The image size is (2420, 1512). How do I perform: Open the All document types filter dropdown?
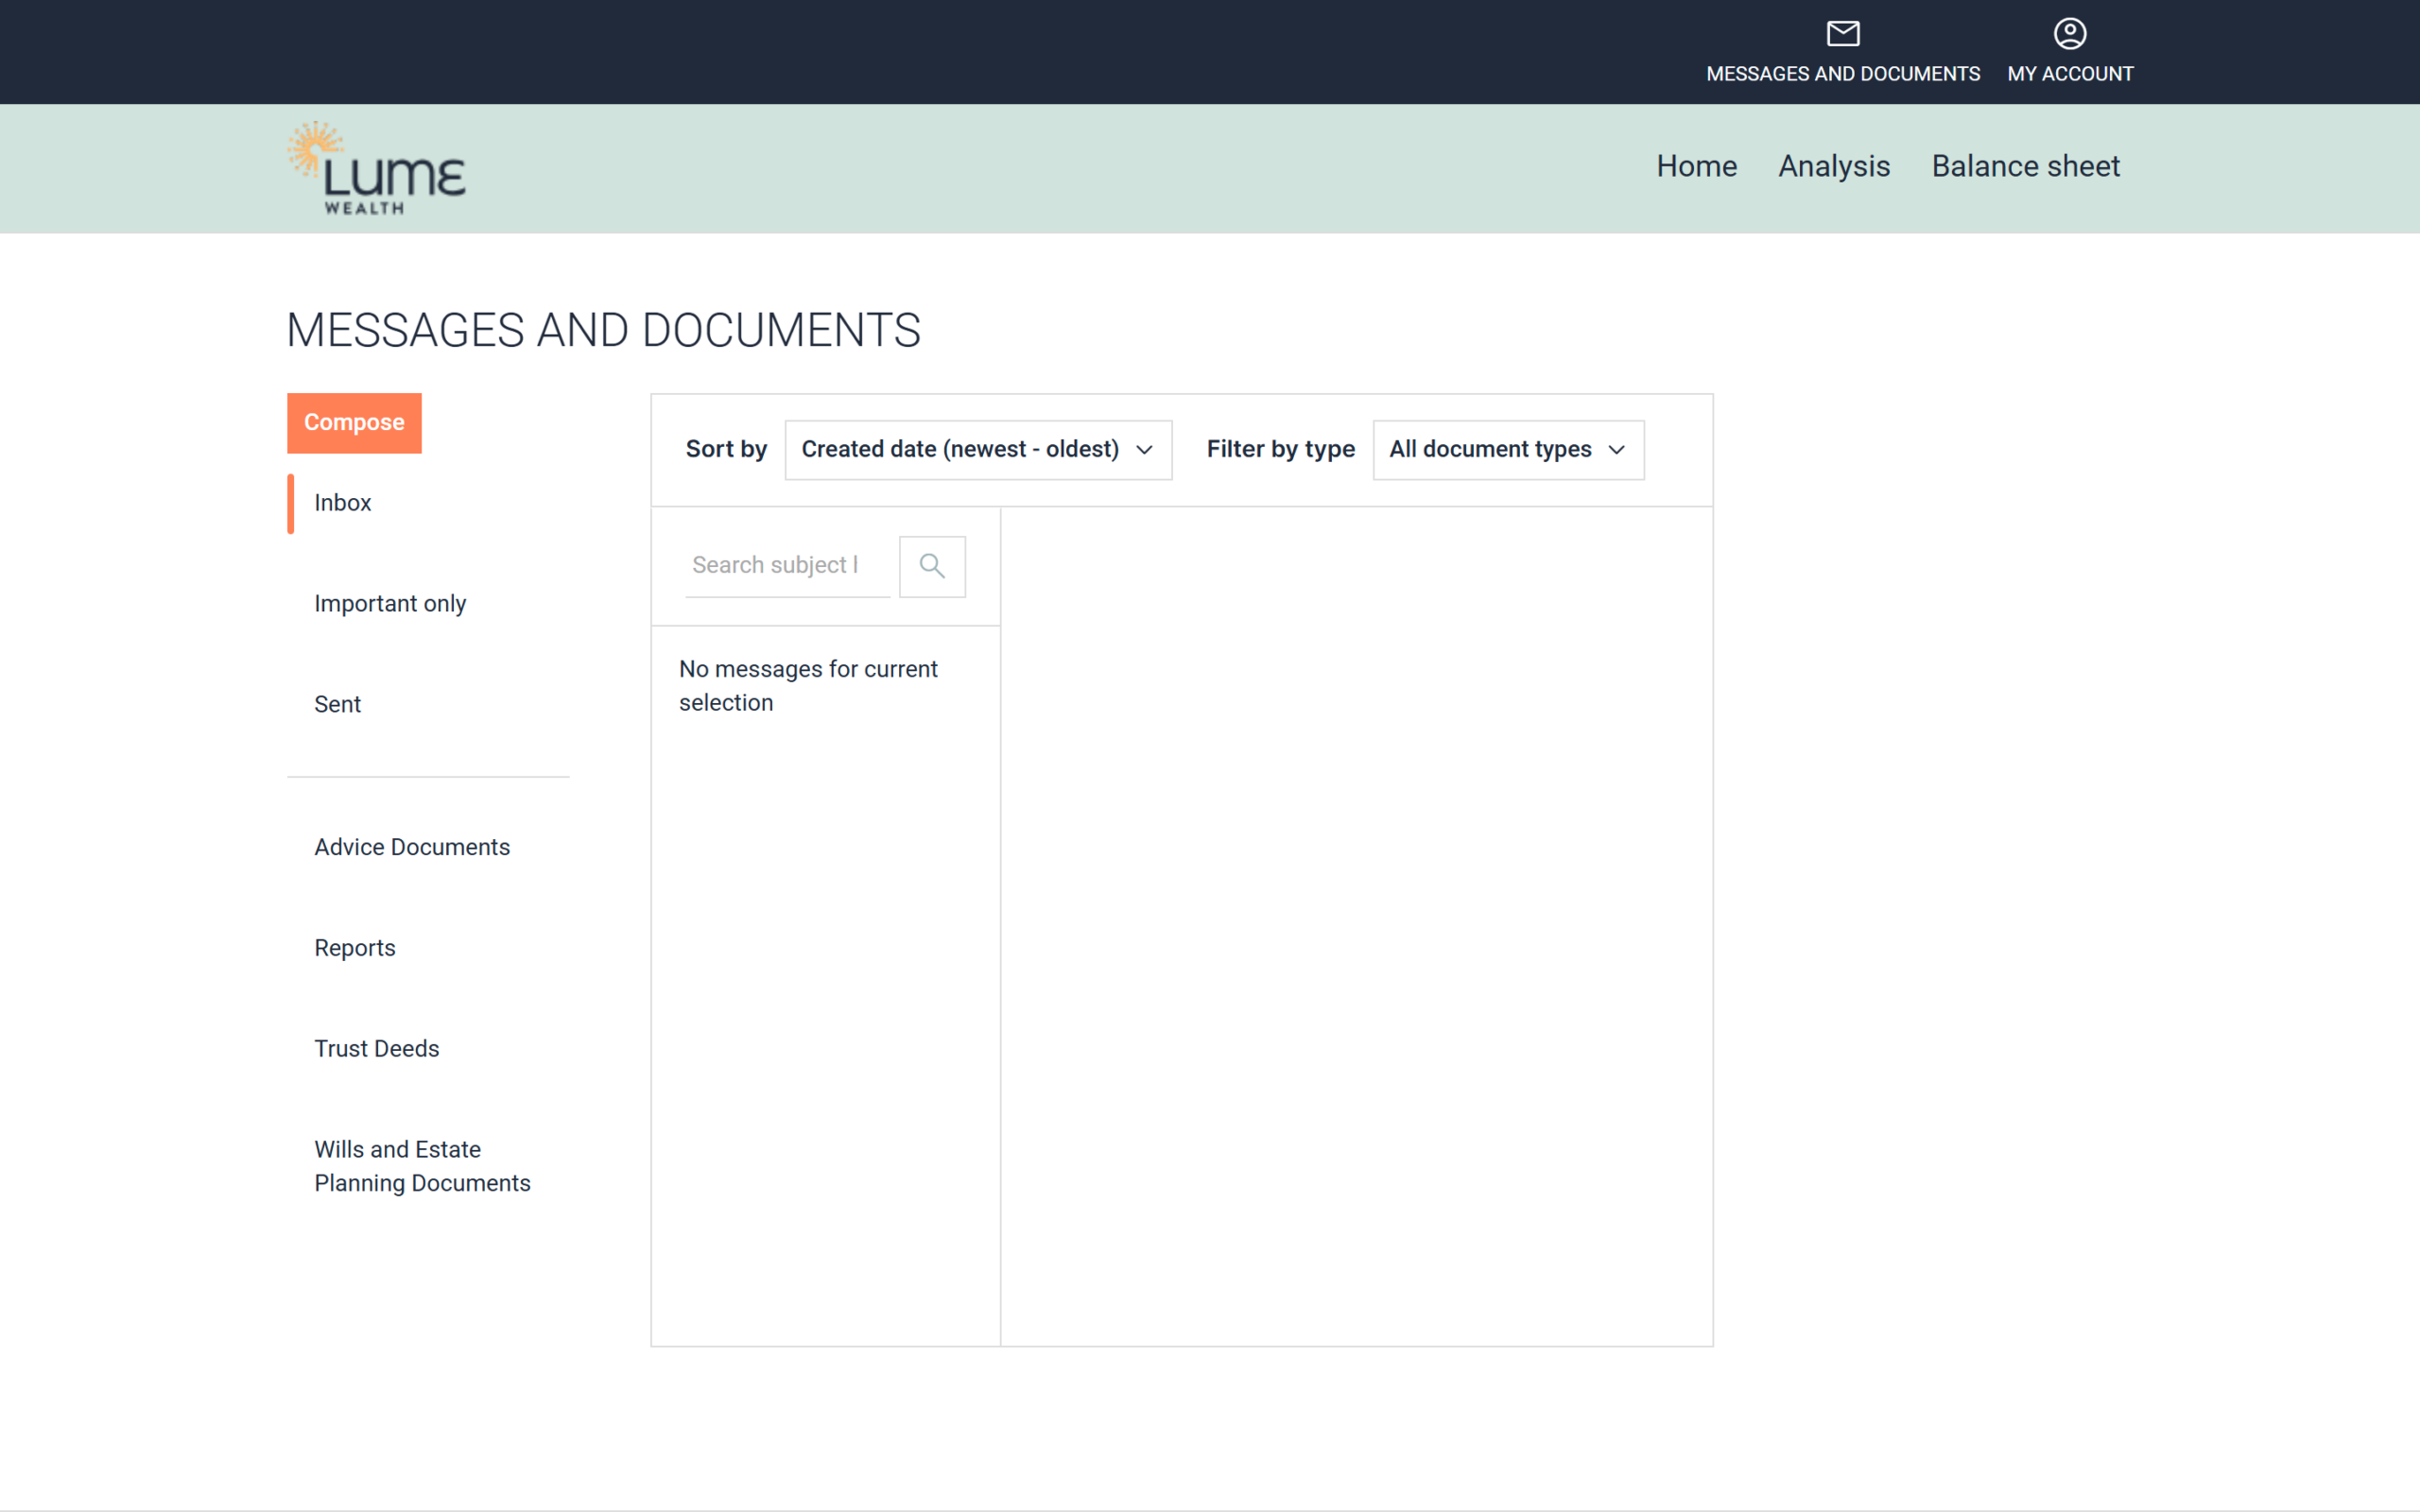tap(1490, 450)
